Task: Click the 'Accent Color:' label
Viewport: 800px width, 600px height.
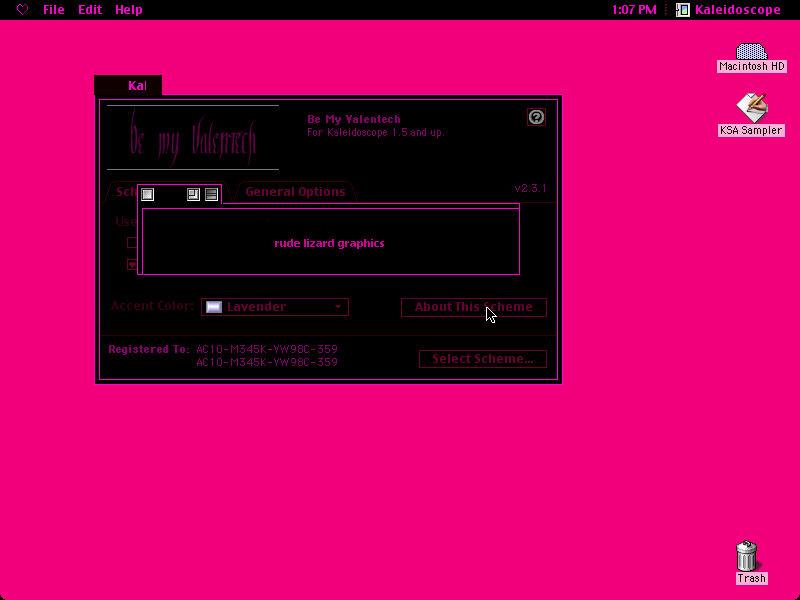Action: tap(152, 306)
